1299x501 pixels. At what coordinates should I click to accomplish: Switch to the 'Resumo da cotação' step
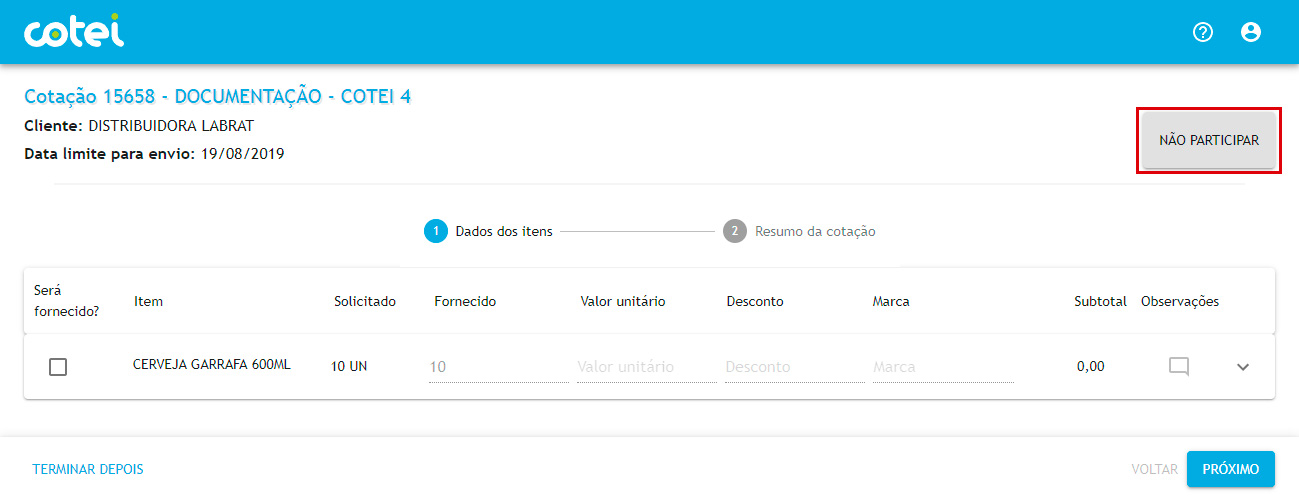[x=815, y=231]
